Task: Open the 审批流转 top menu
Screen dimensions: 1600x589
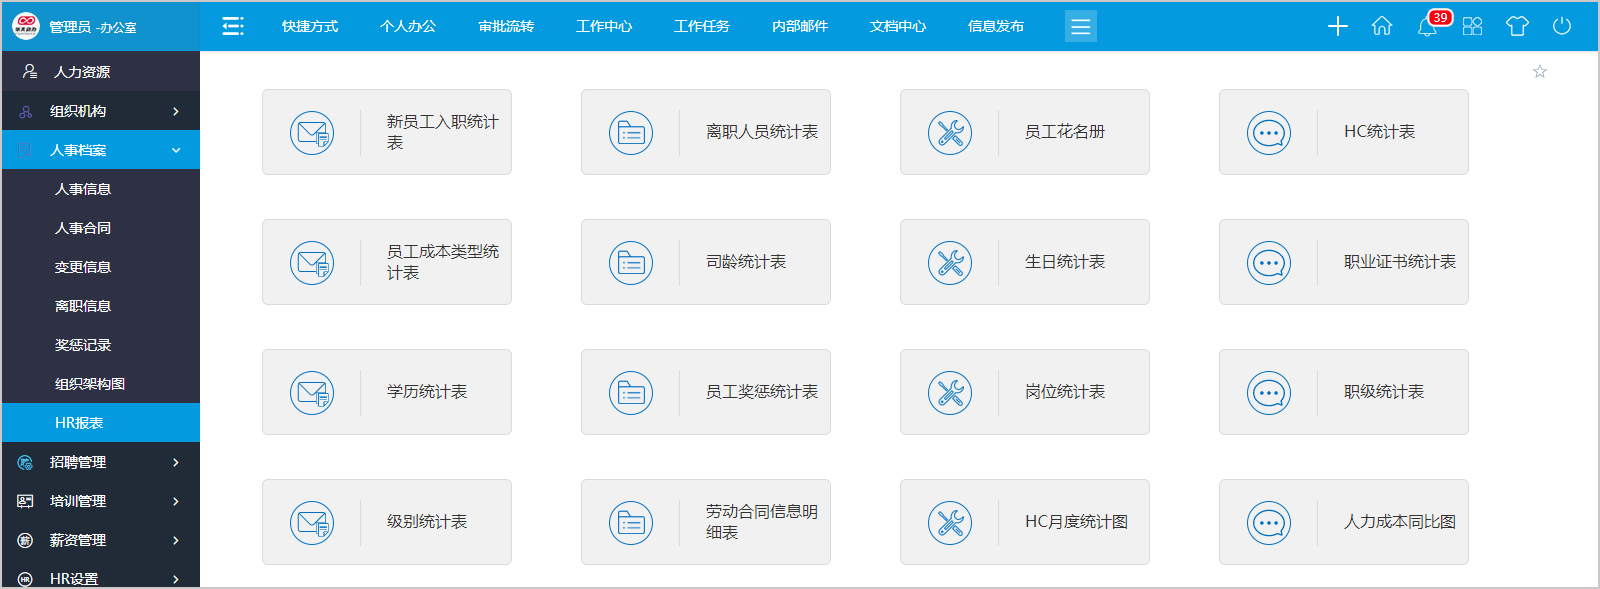Action: (x=506, y=26)
